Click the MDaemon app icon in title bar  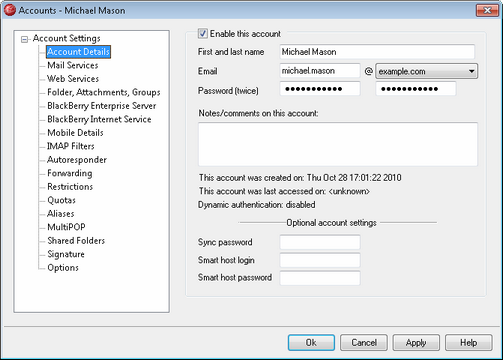pos(10,10)
